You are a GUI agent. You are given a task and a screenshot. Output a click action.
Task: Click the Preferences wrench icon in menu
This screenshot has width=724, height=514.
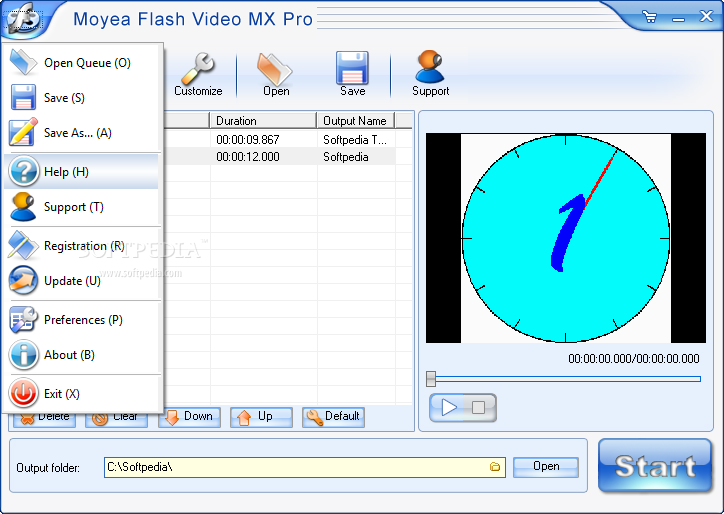click(23, 319)
